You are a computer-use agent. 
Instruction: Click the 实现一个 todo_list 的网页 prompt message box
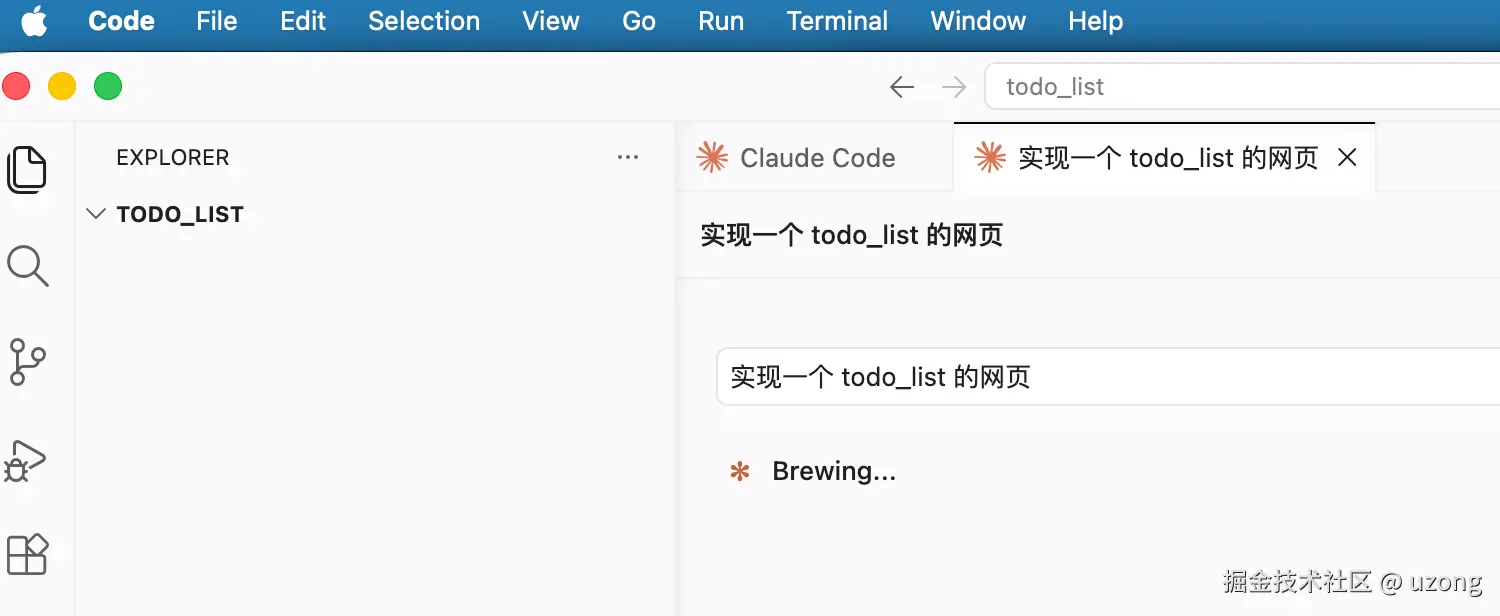click(1108, 377)
